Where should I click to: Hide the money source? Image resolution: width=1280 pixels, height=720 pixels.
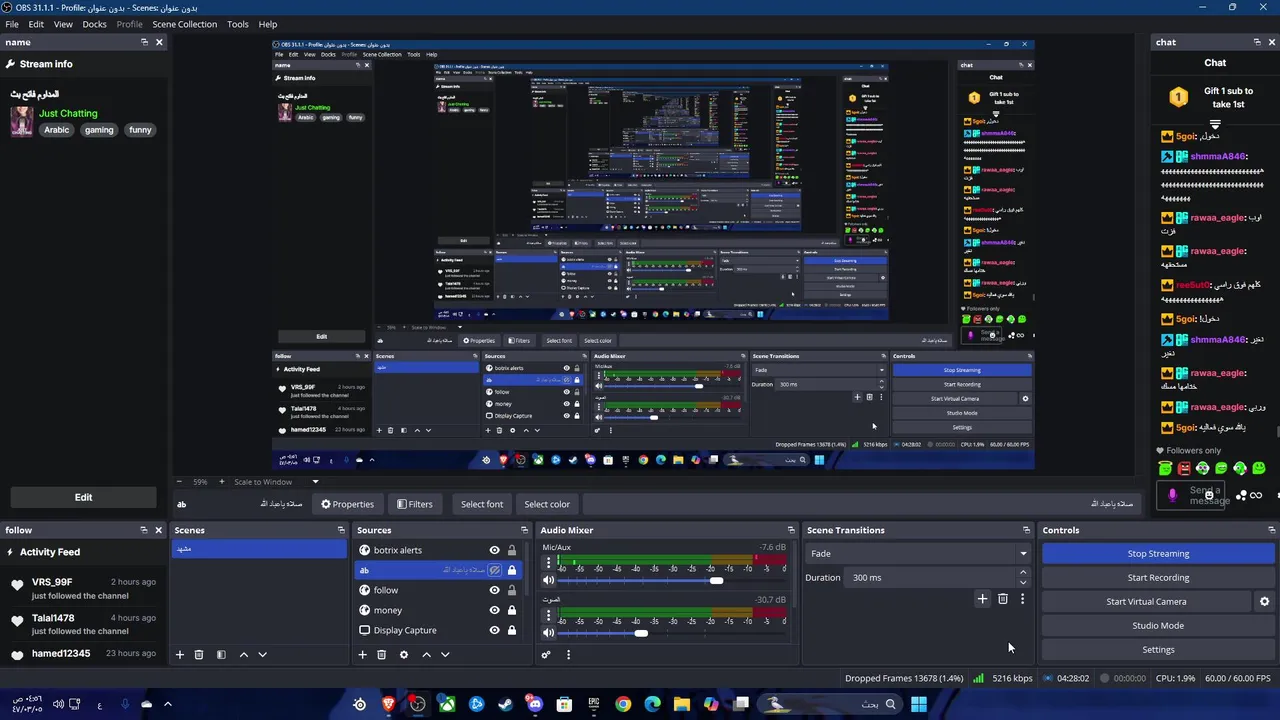(x=494, y=610)
